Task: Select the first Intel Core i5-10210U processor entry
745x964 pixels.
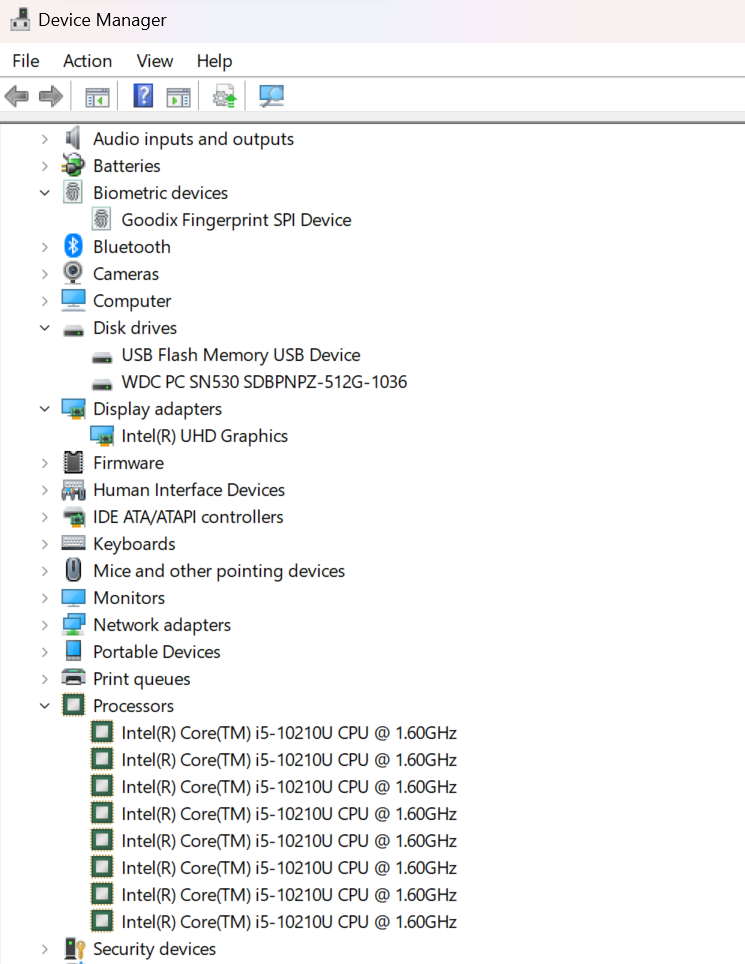Action: pyautogui.click(x=289, y=733)
